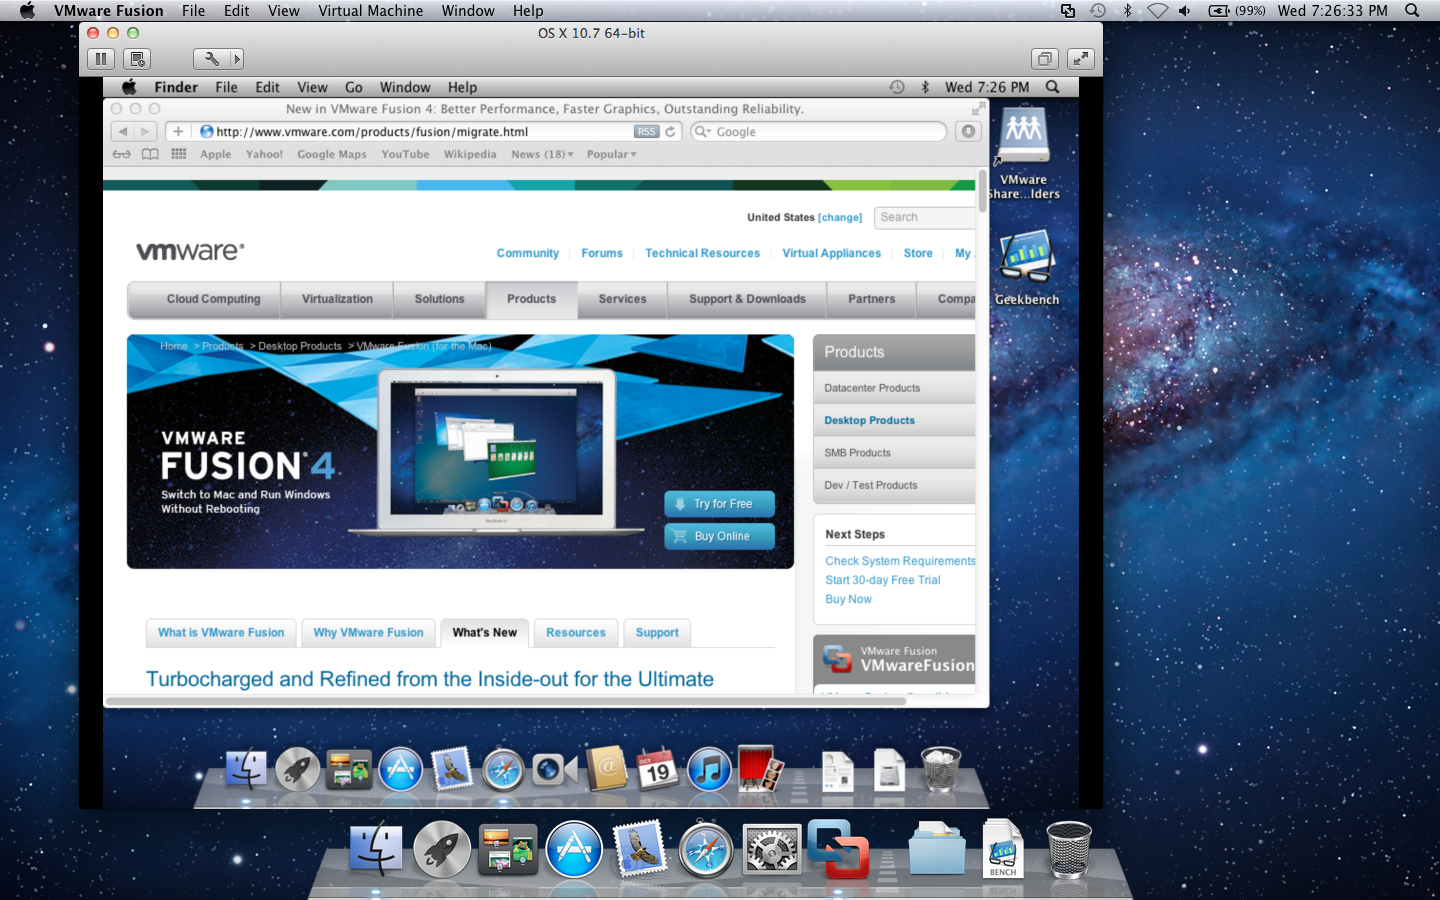This screenshot has width=1440, height=900.
Task: Open Photo Booth in the guest dock
Action: (760, 770)
